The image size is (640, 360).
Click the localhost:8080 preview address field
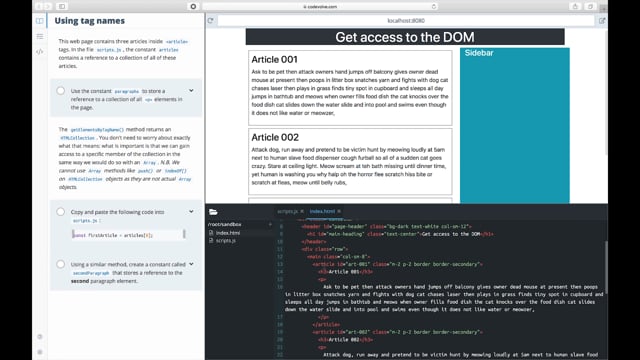coord(406,20)
